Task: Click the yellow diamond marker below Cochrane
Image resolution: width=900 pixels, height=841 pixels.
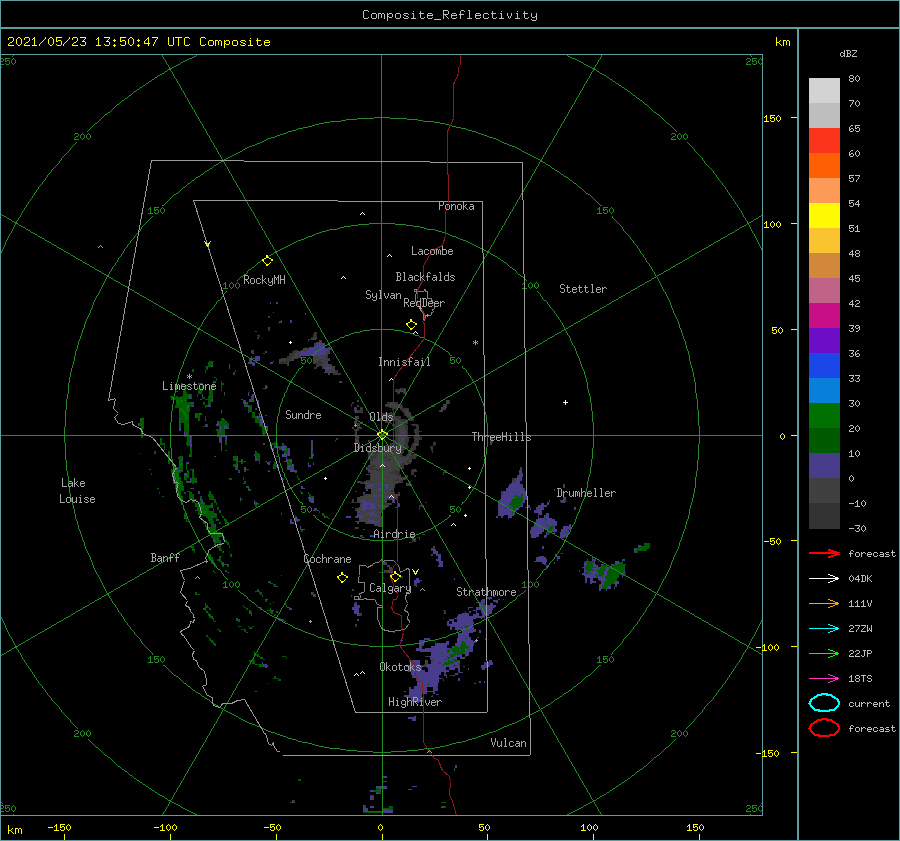Action: 342,578
